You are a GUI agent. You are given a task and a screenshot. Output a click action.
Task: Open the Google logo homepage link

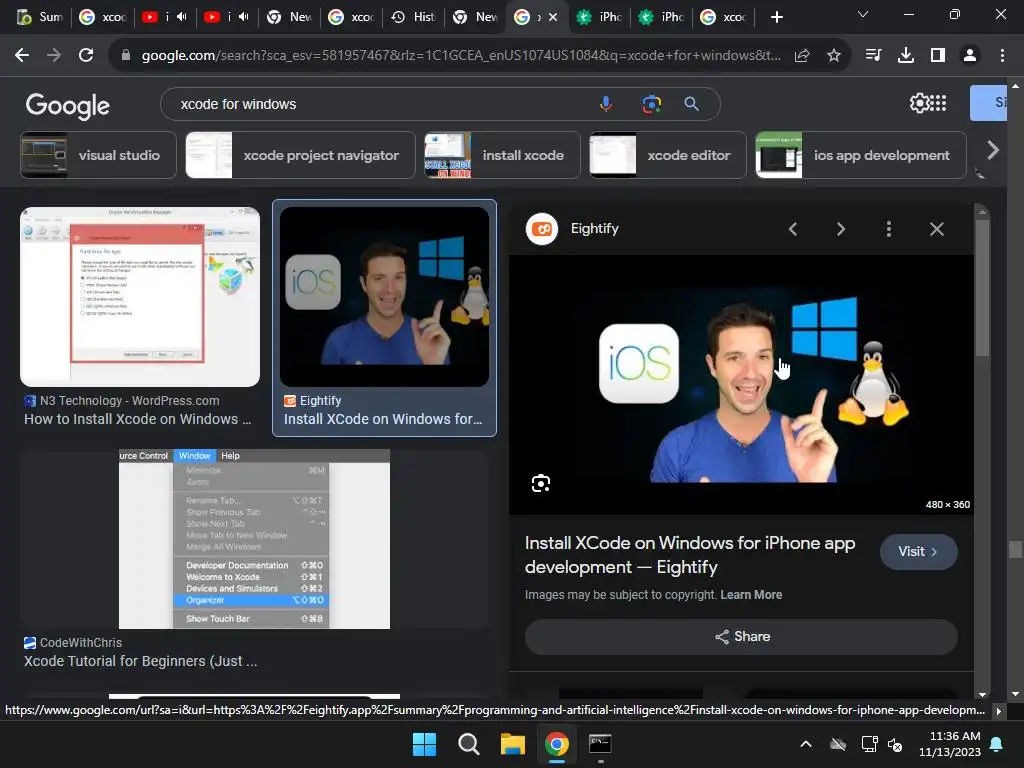coord(68,105)
